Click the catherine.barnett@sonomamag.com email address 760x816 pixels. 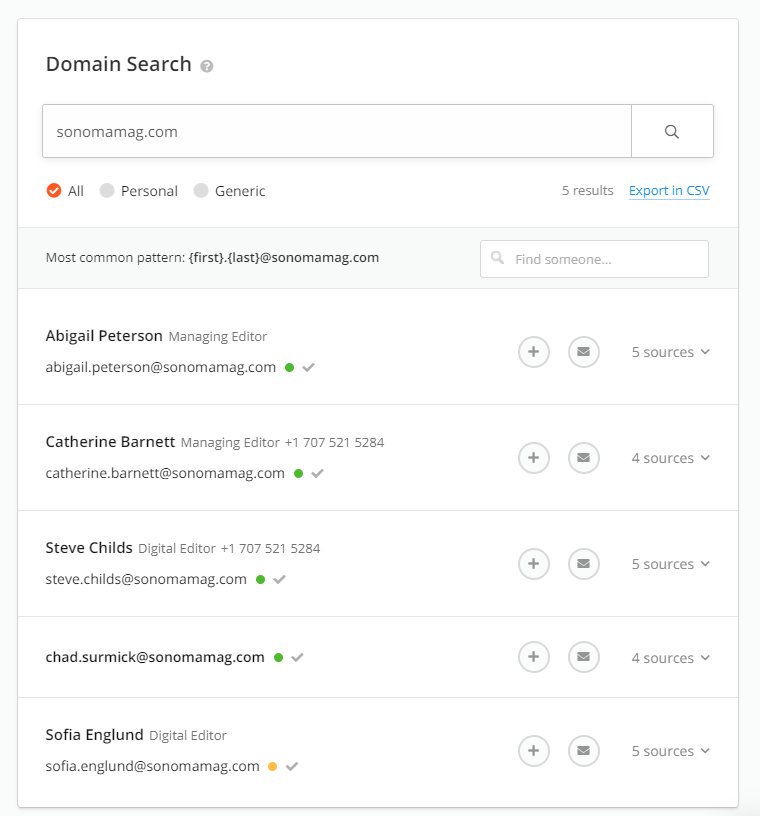coord(165,474)
